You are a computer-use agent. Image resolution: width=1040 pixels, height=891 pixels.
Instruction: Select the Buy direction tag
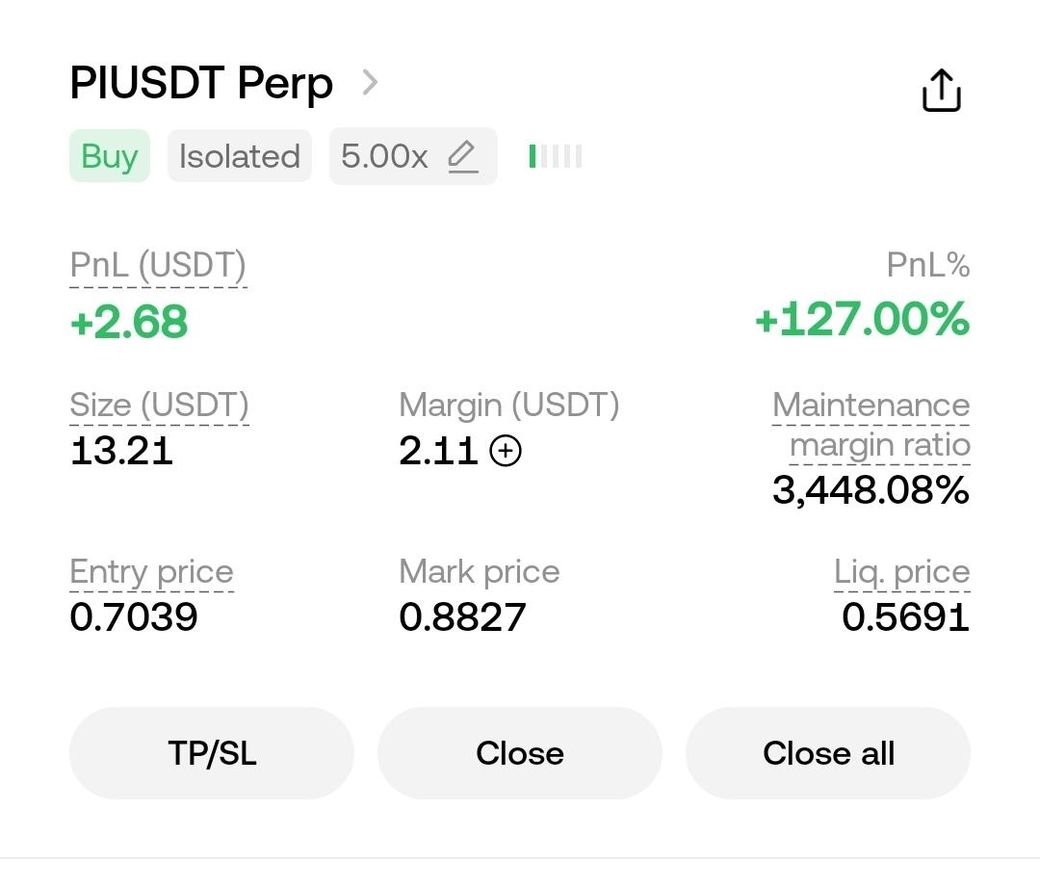tap(109, 157)
